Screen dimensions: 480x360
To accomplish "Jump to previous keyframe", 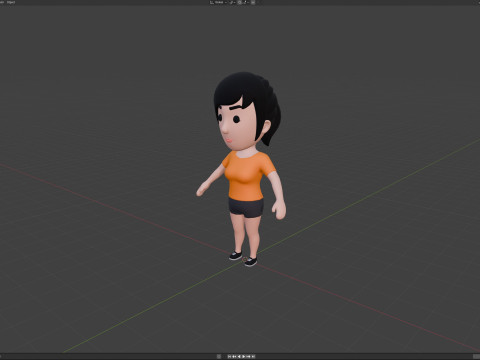I will [x=234, y=357].
